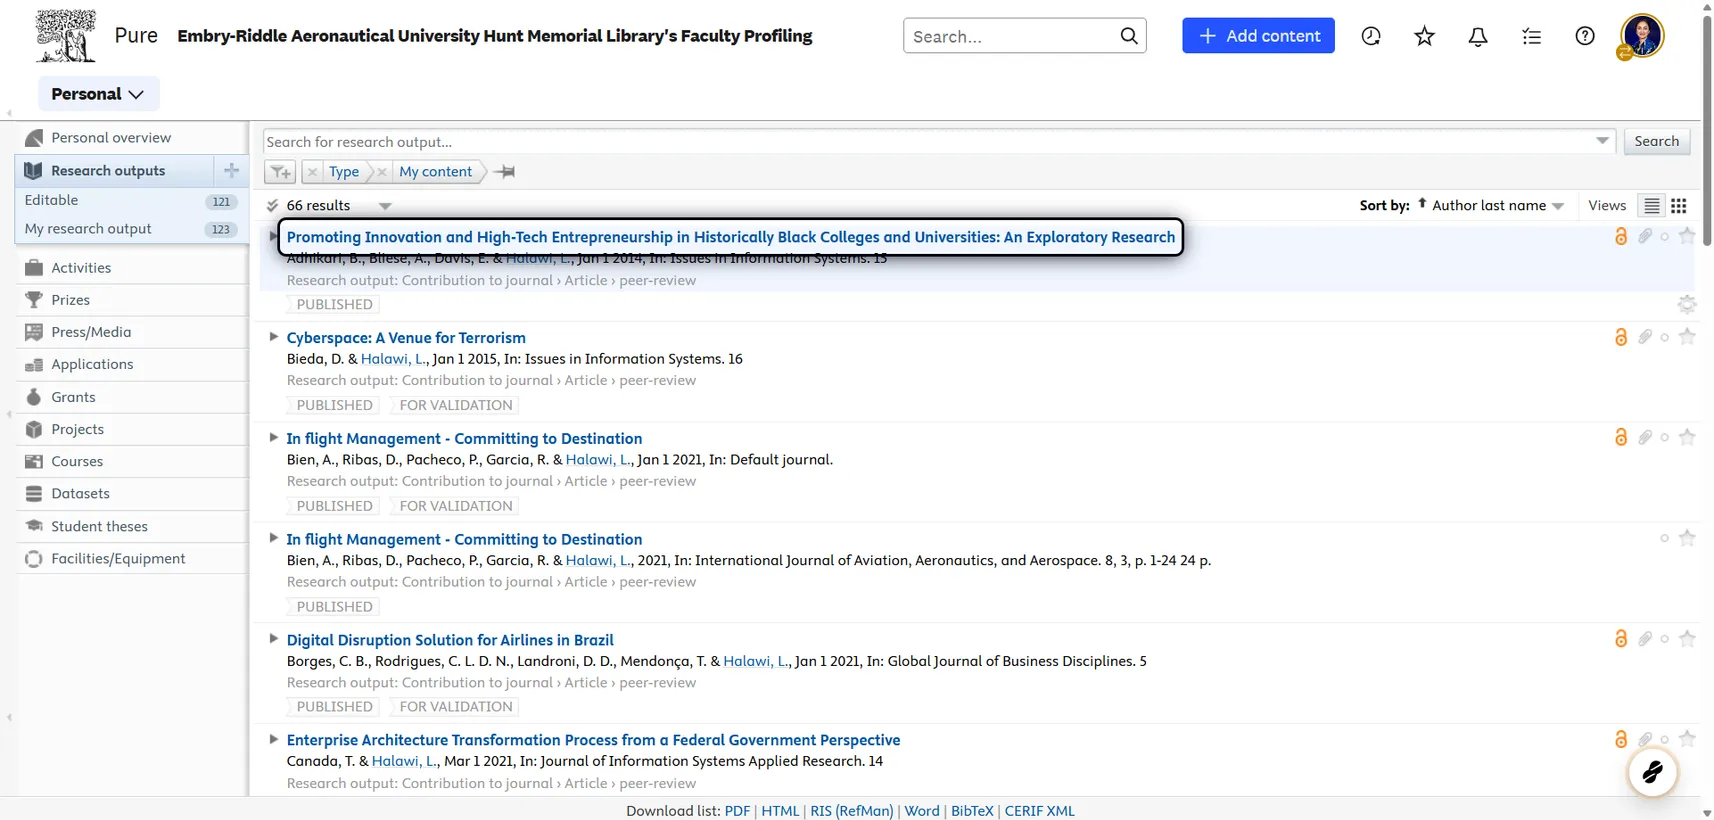Switch to grid view layout
This screenshot has height=820, width=1714.
(x=1679, y=205)
